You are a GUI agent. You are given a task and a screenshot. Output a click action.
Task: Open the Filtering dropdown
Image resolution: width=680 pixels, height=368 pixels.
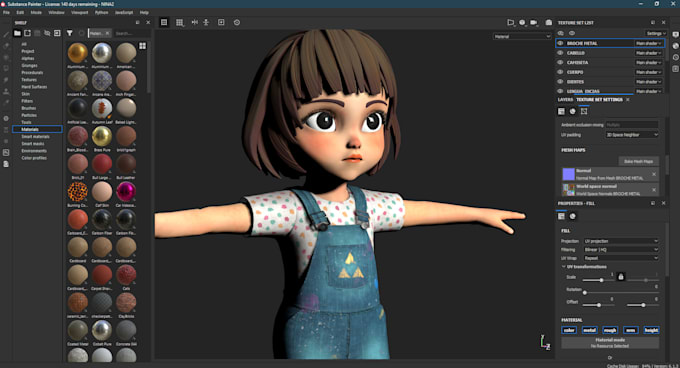coord(621,250)
